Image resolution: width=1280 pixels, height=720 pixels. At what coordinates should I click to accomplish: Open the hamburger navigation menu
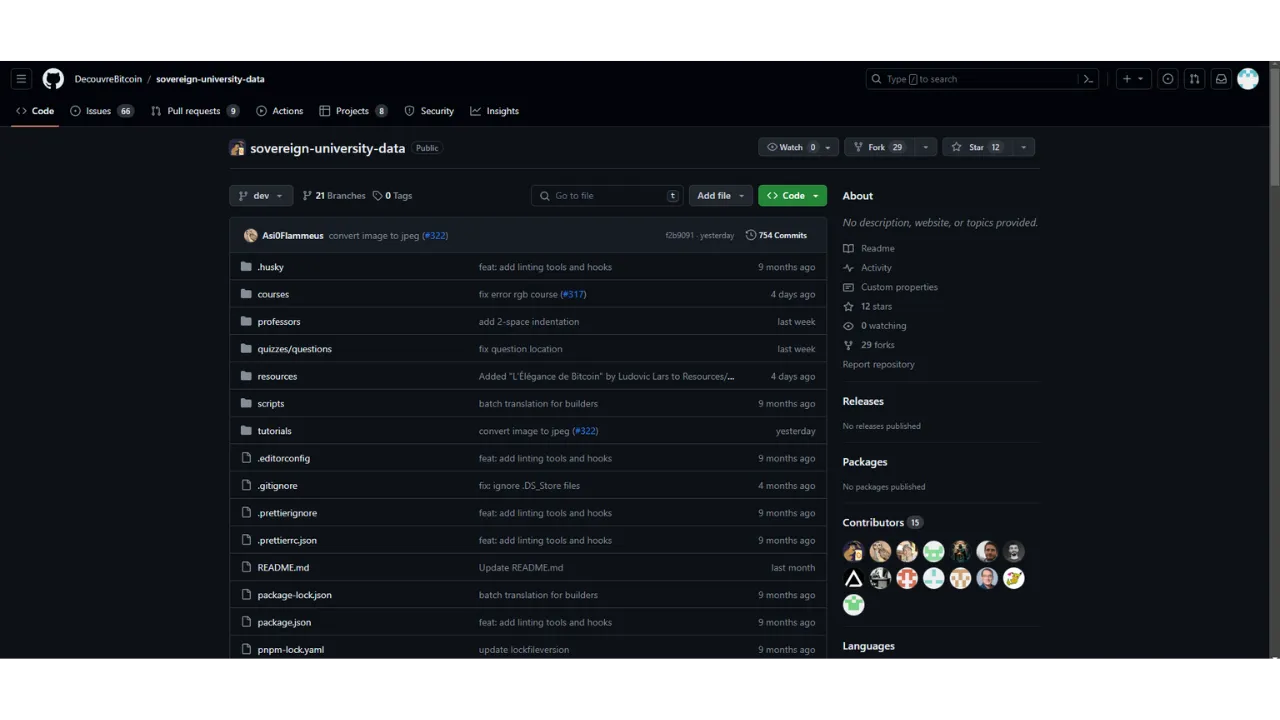coord(21,79)
